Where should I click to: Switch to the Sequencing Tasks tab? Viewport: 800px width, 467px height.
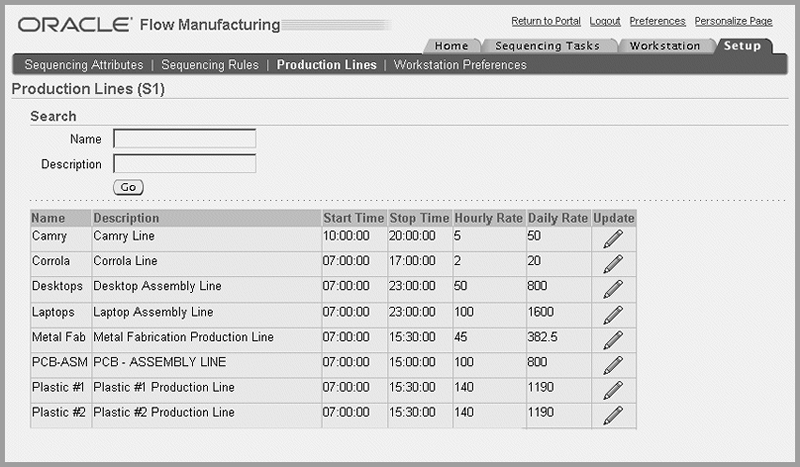[547, 46]
